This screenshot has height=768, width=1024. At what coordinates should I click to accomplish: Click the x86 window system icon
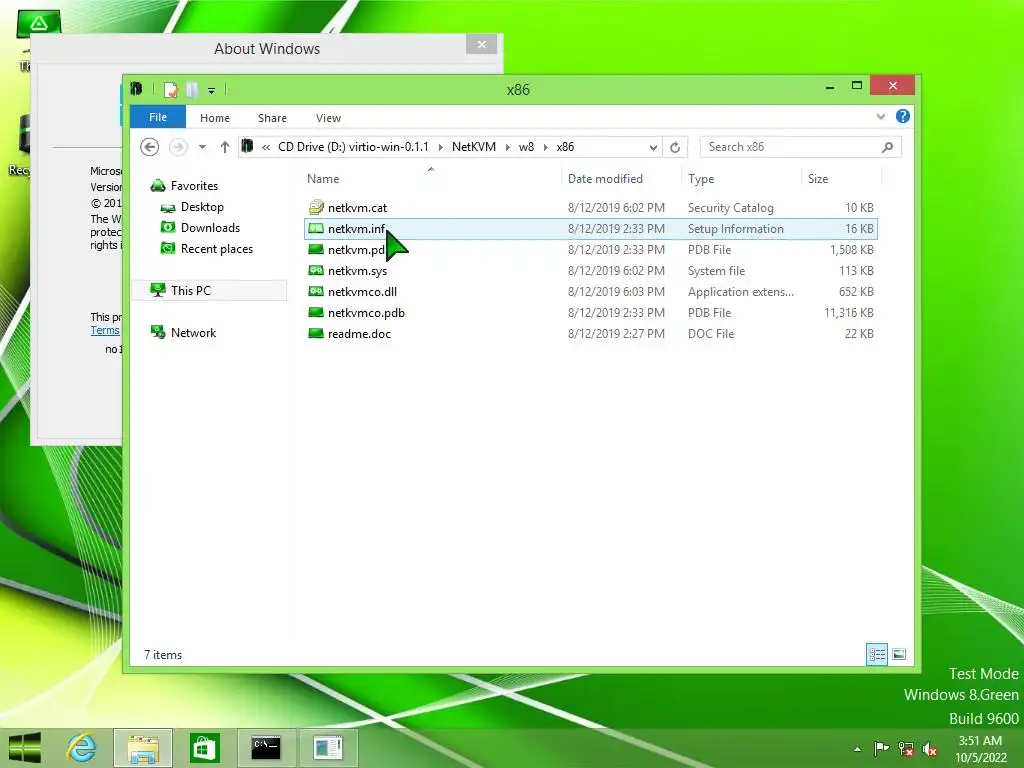[x=136, y=89]
